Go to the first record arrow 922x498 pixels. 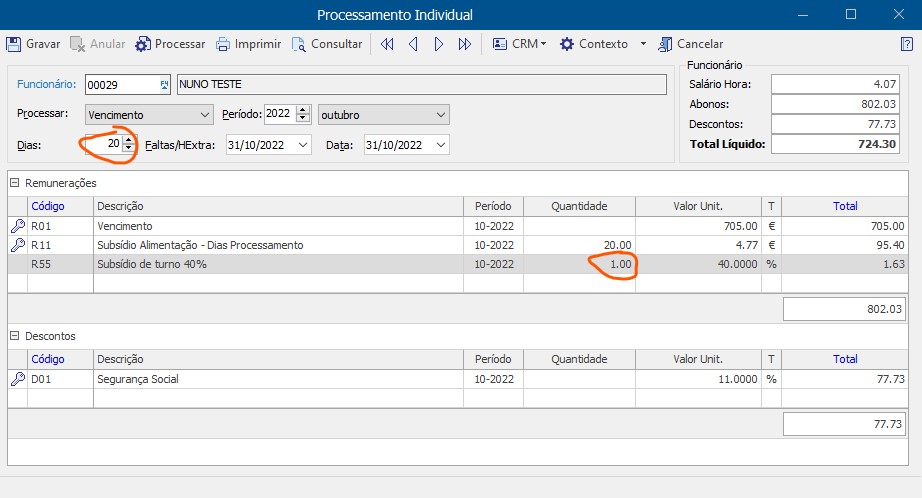(387, 44)
